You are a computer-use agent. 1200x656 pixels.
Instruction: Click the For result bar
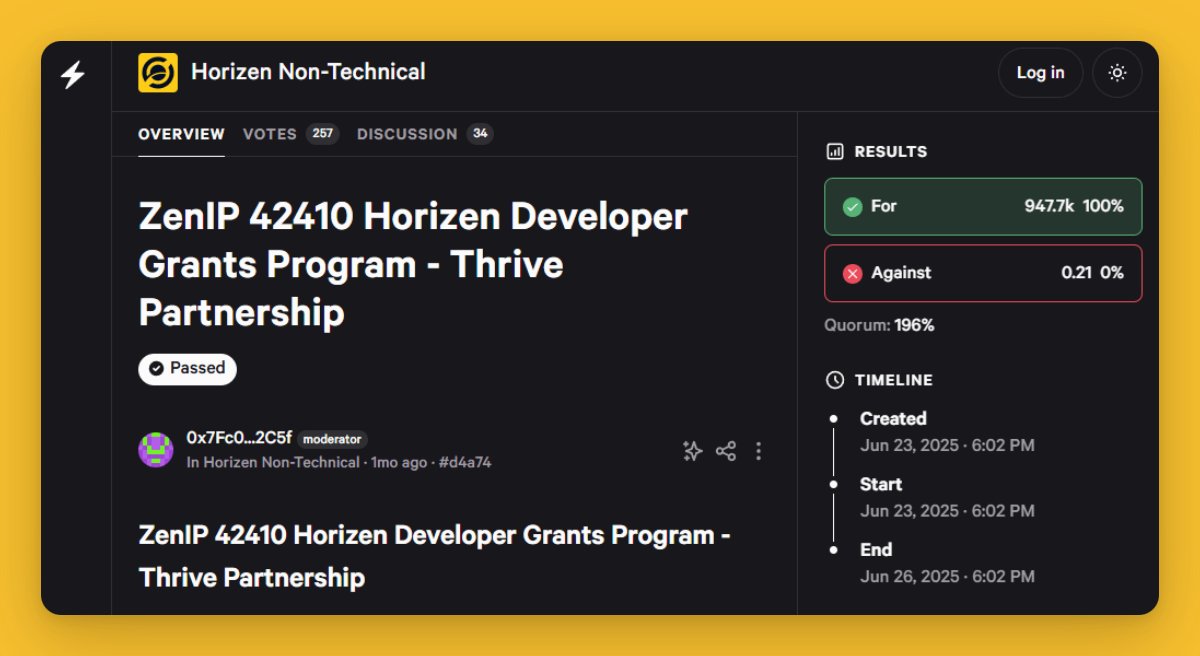[983, 207]
